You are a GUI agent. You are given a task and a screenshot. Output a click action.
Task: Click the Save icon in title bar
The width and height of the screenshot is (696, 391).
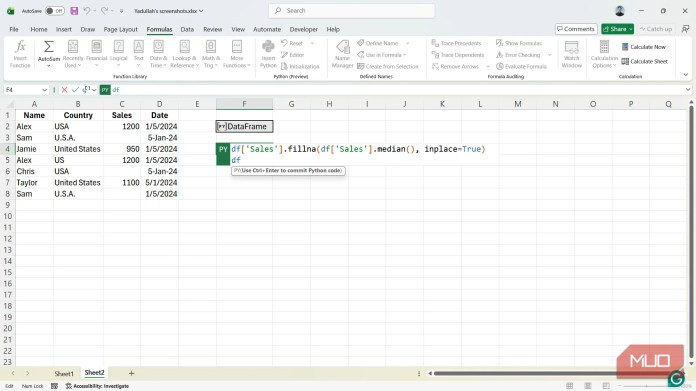click(x=74, y=11)
